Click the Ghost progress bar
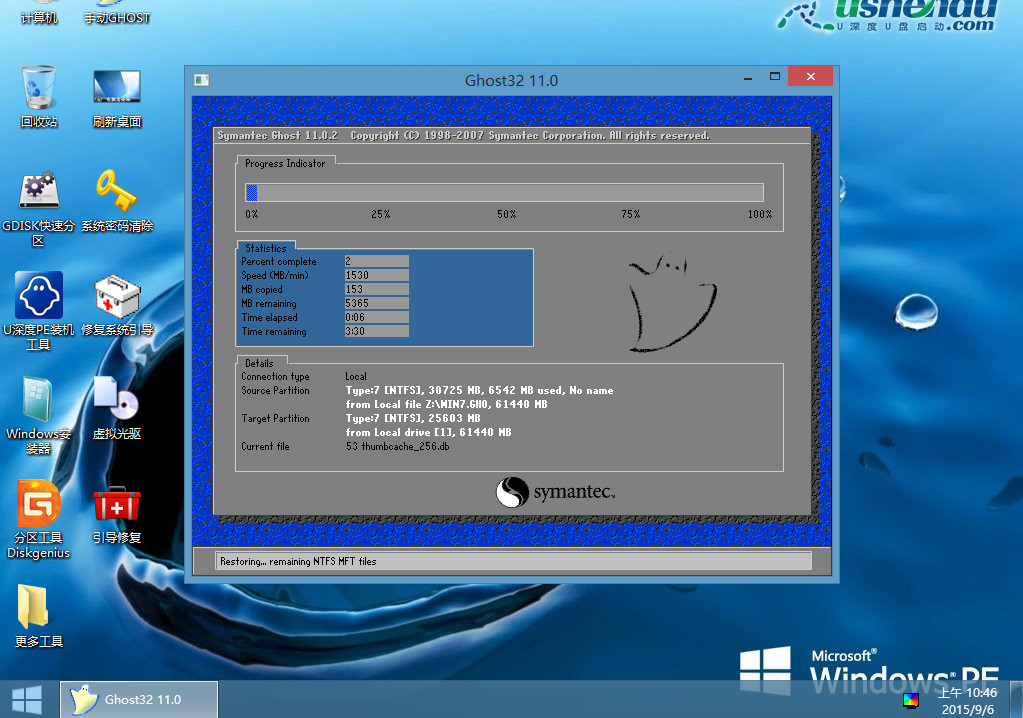 505,191
